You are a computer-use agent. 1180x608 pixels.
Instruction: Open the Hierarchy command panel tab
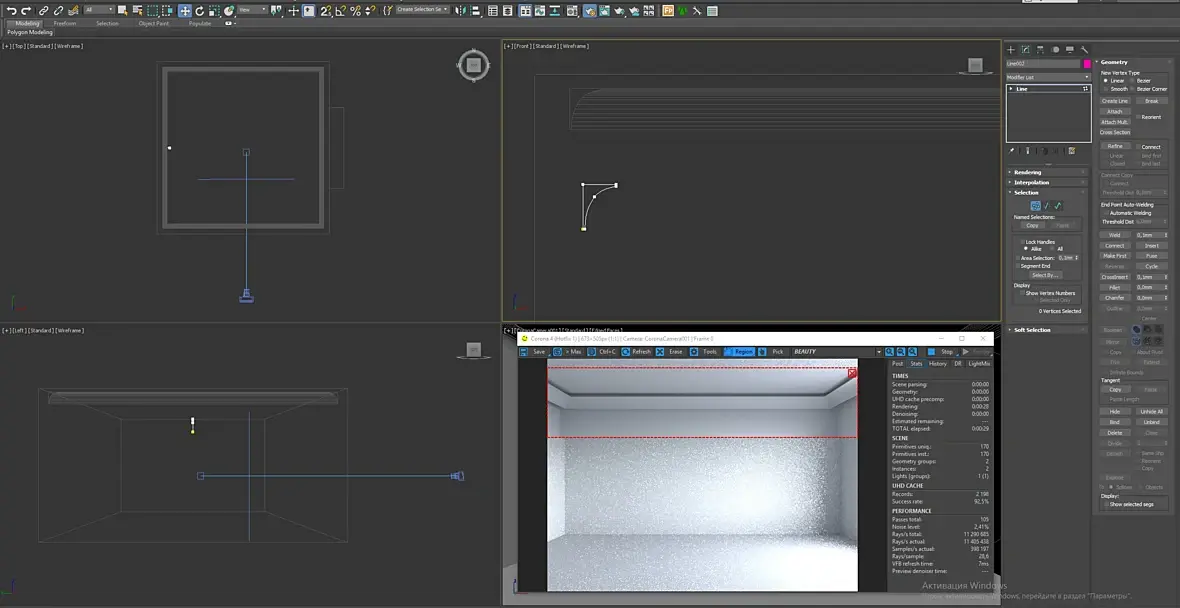tap(1040, 50)
